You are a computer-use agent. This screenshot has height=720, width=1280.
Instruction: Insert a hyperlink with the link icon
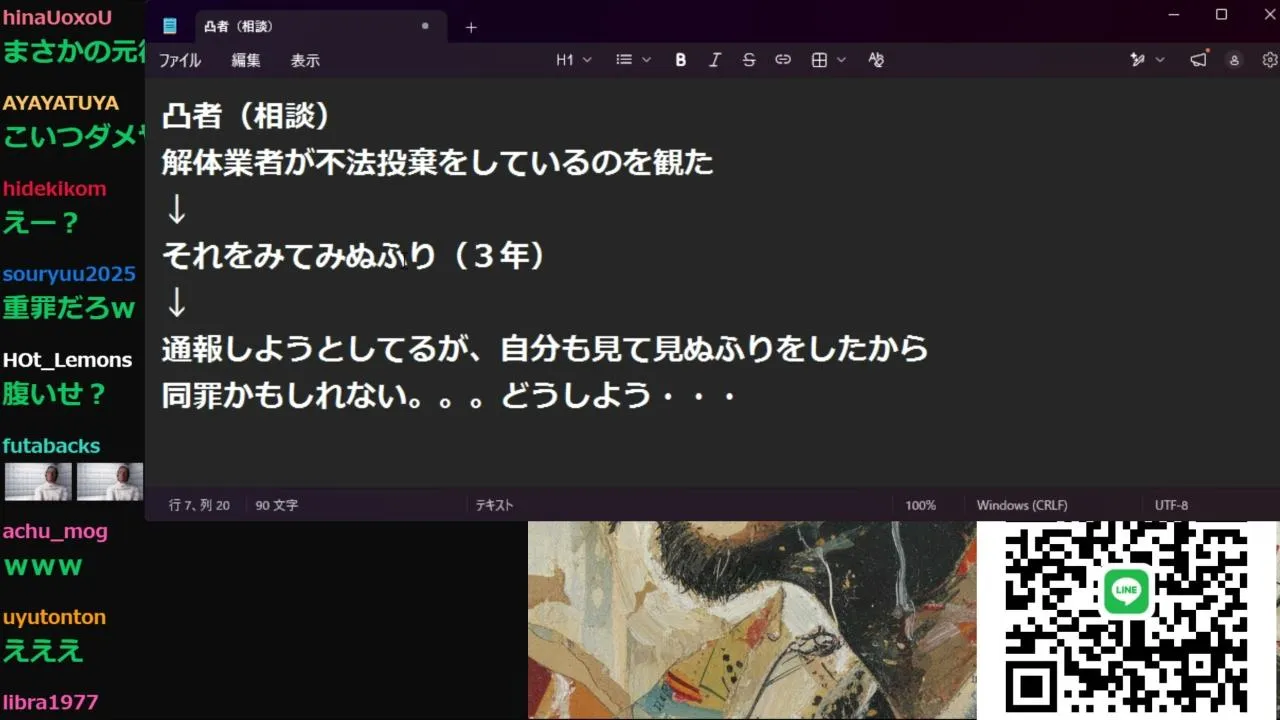coord(783,60)
